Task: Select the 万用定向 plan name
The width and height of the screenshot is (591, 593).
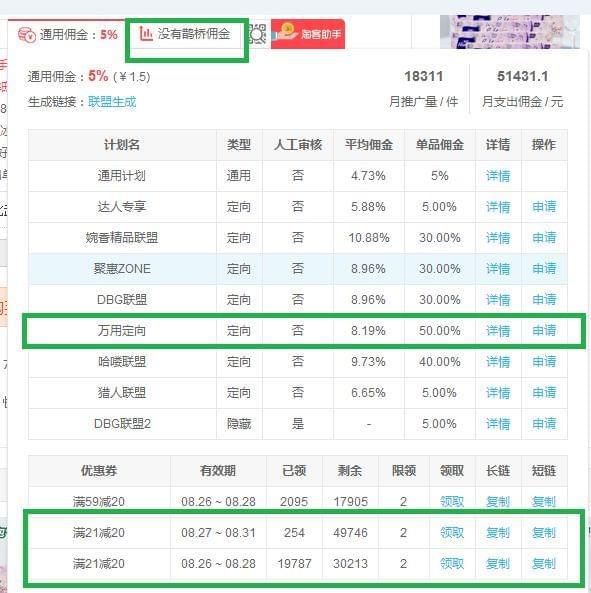Action: (122, 331)
